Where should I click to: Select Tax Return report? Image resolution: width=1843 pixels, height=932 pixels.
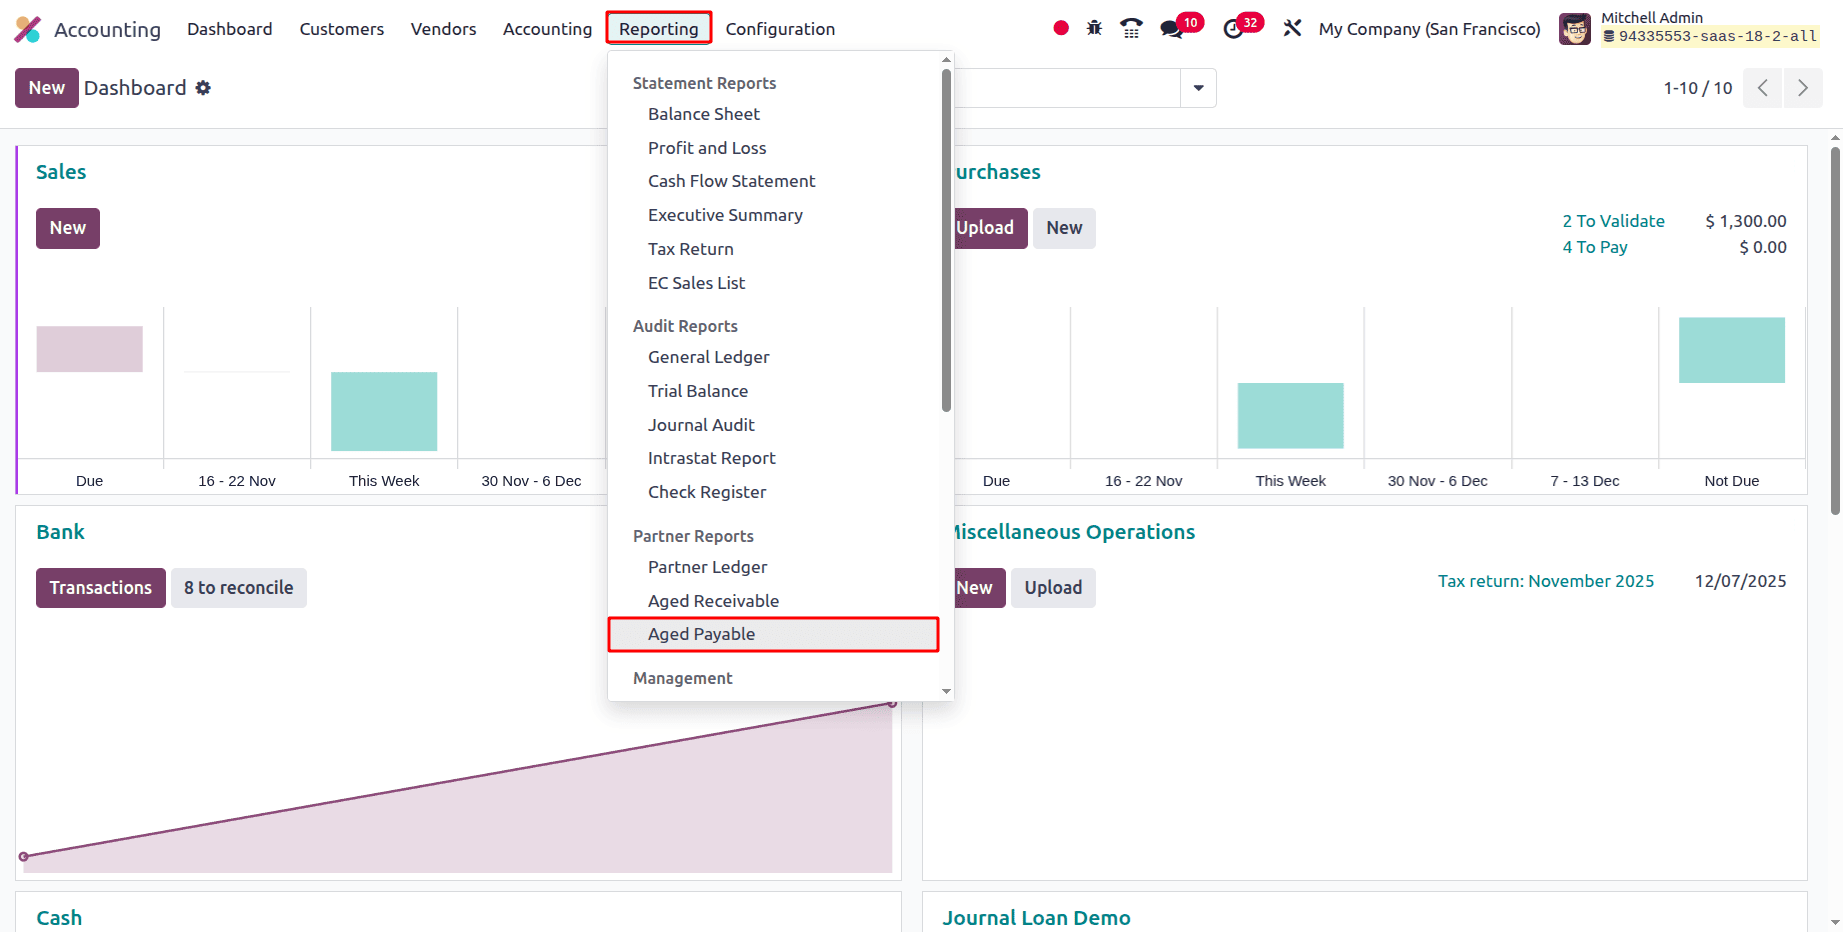pyautogui.click(x=774, y=249)
